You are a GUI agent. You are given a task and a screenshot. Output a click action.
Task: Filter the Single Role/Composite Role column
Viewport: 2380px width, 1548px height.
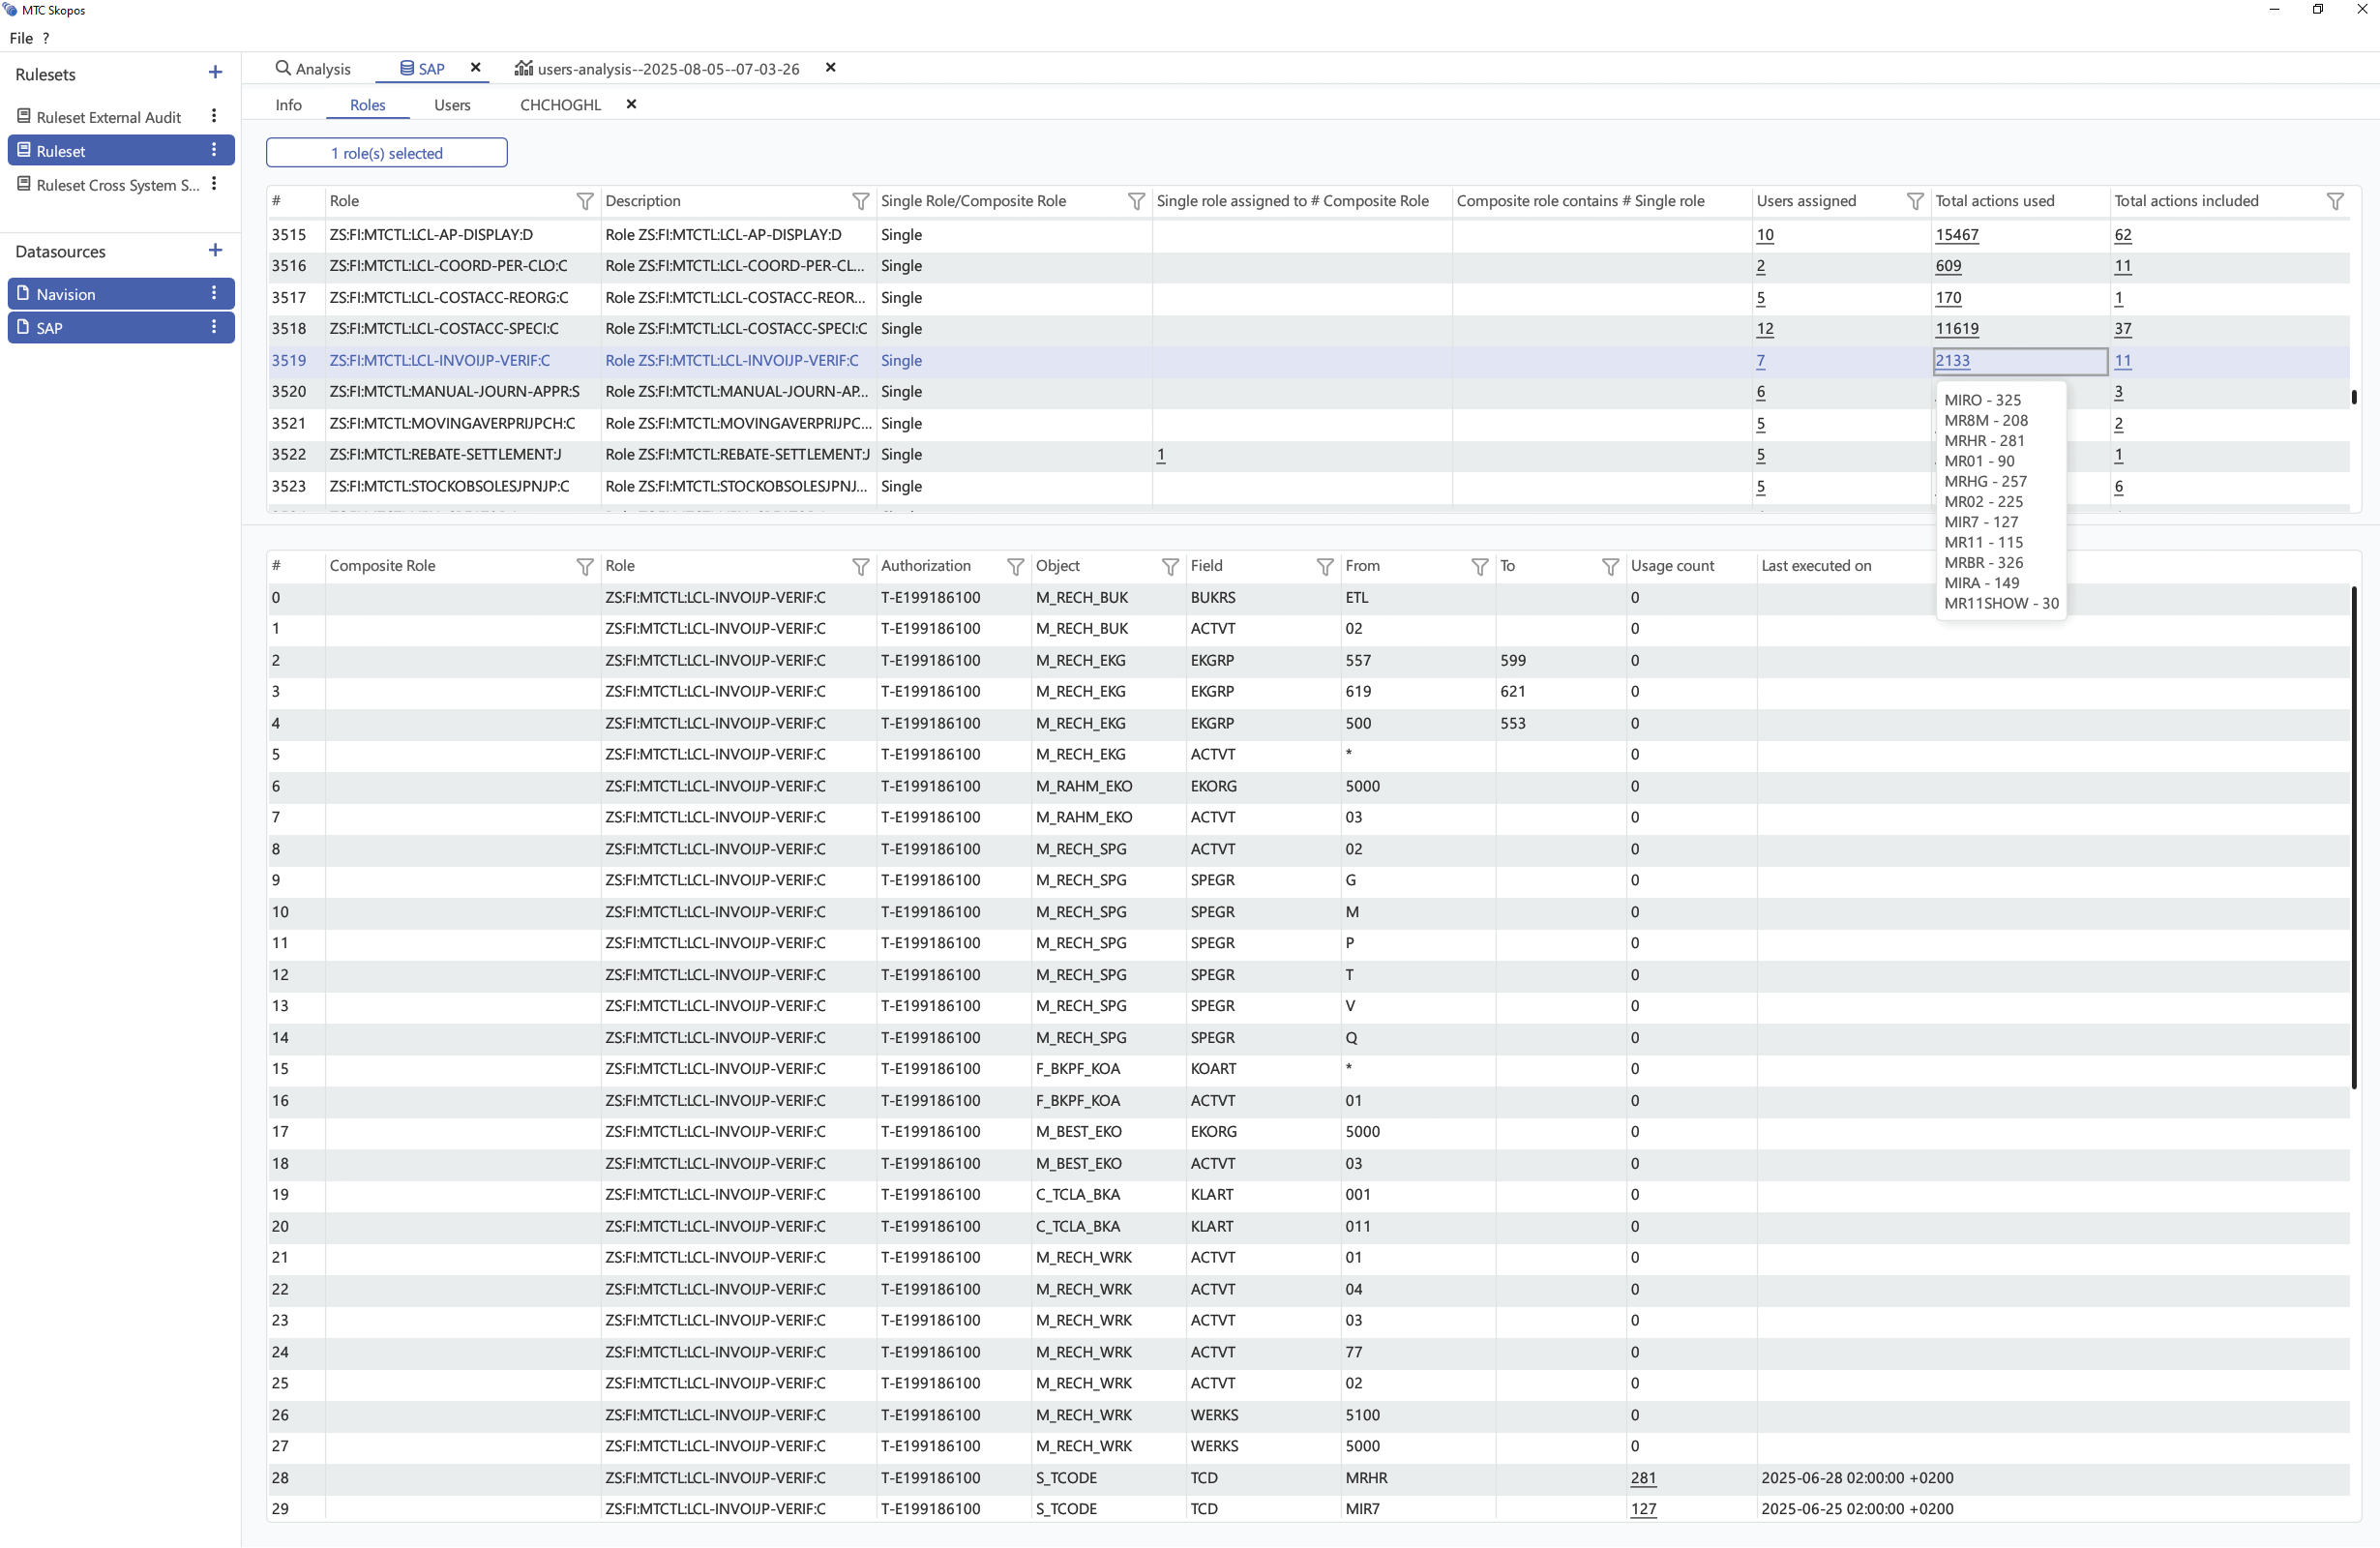(1136, 201)
